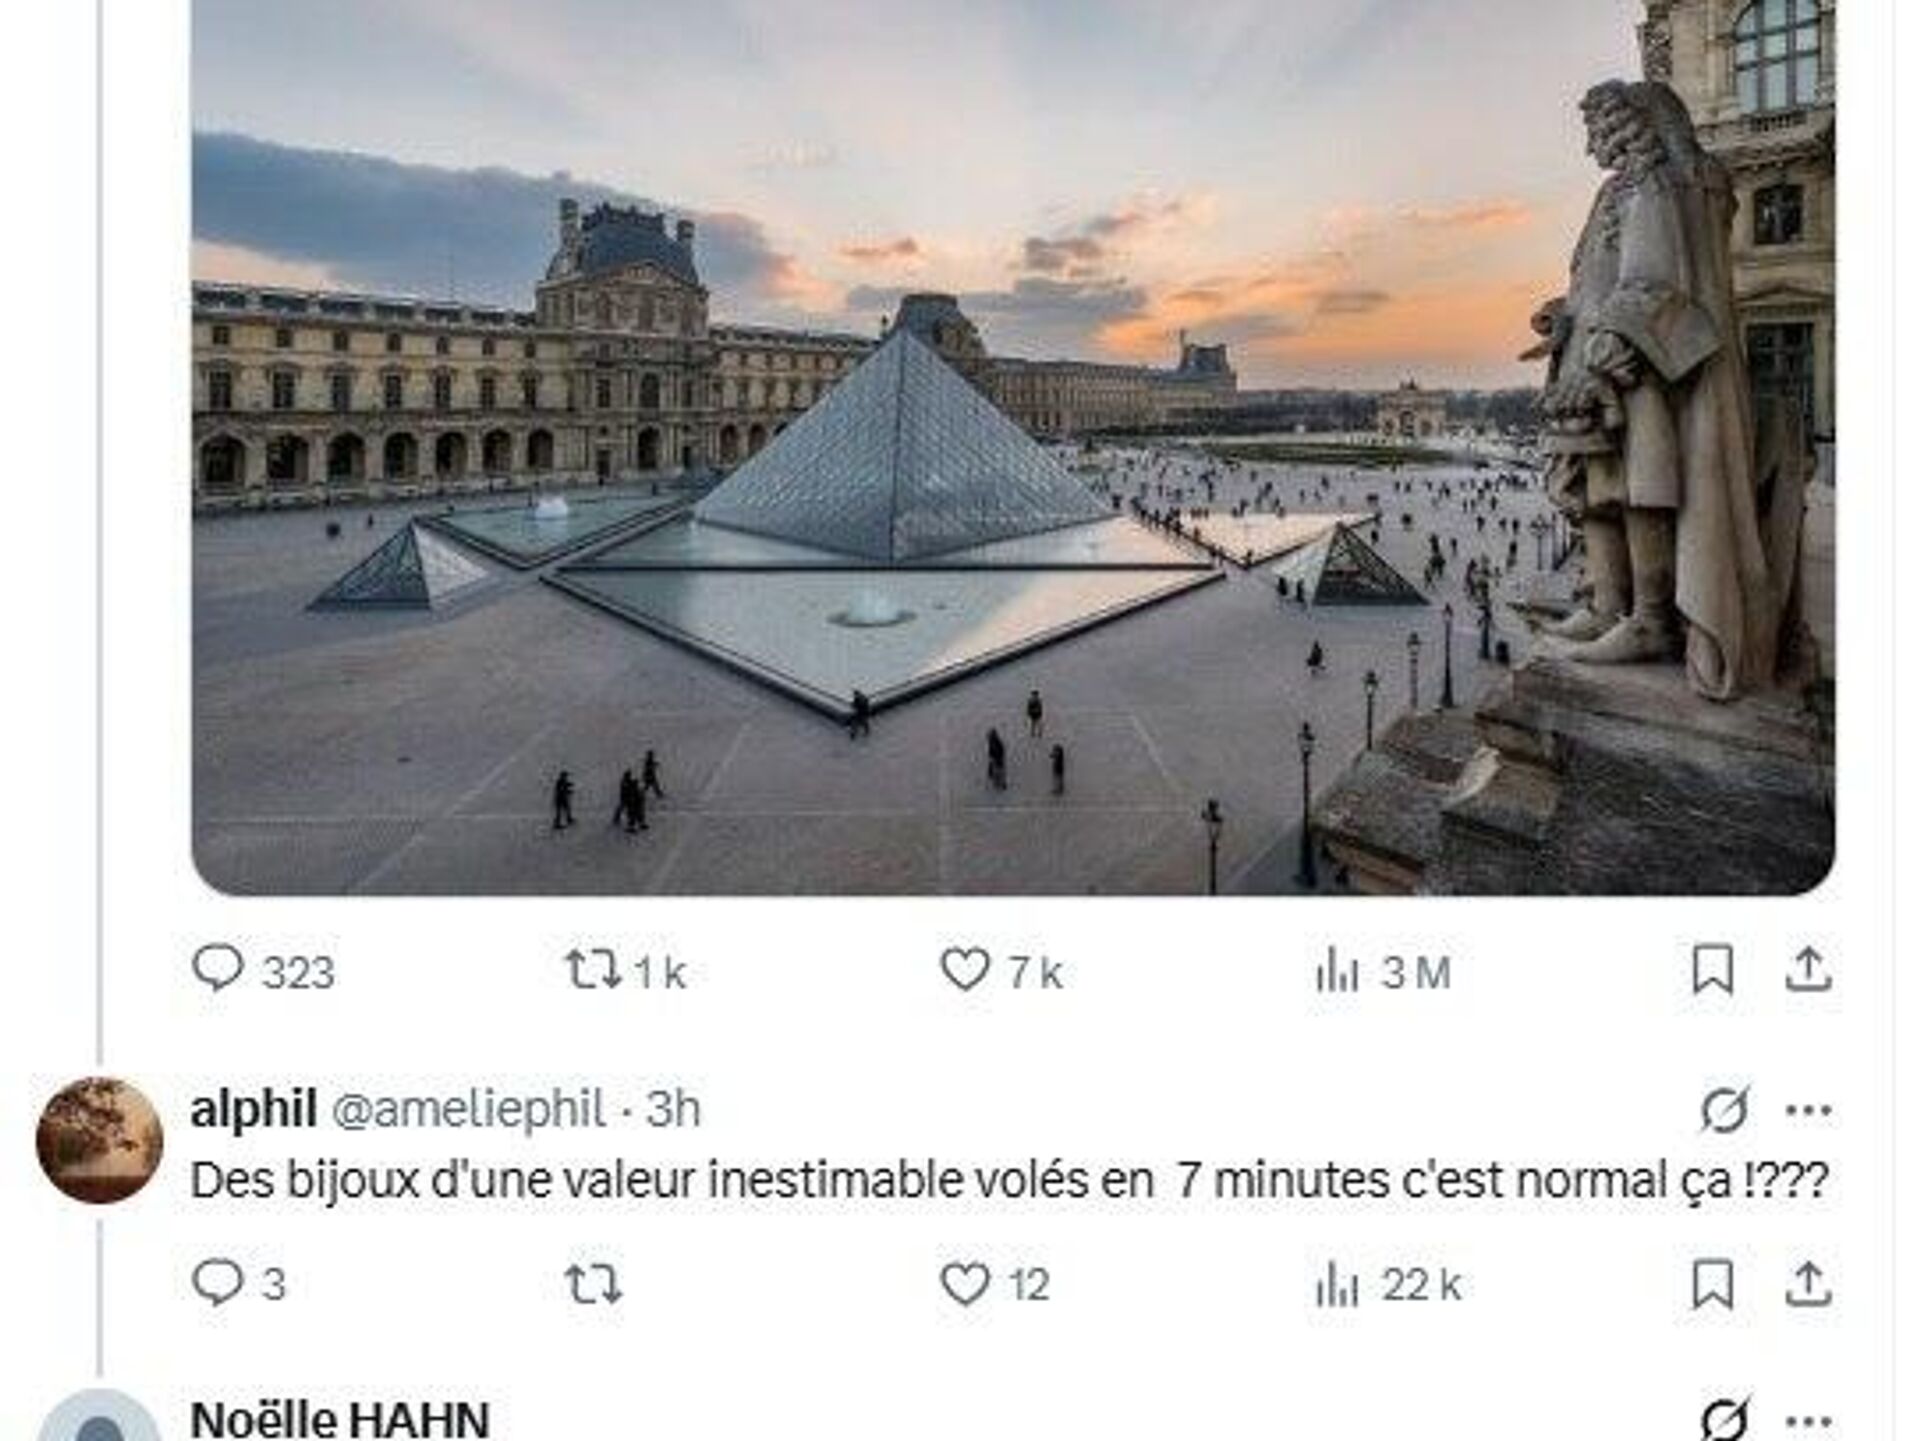Reply to alphil's comment with 3 replies

239,1284
